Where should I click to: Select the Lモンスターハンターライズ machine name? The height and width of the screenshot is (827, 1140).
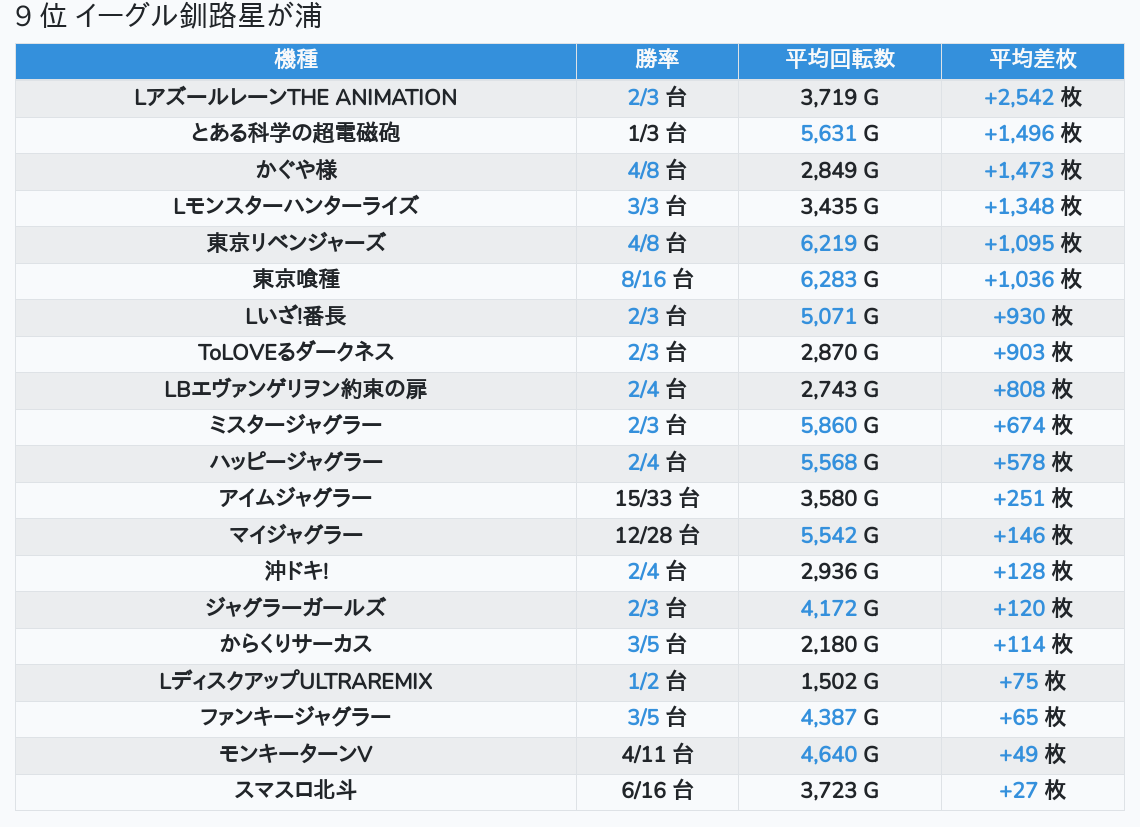[x=296, y=207]
